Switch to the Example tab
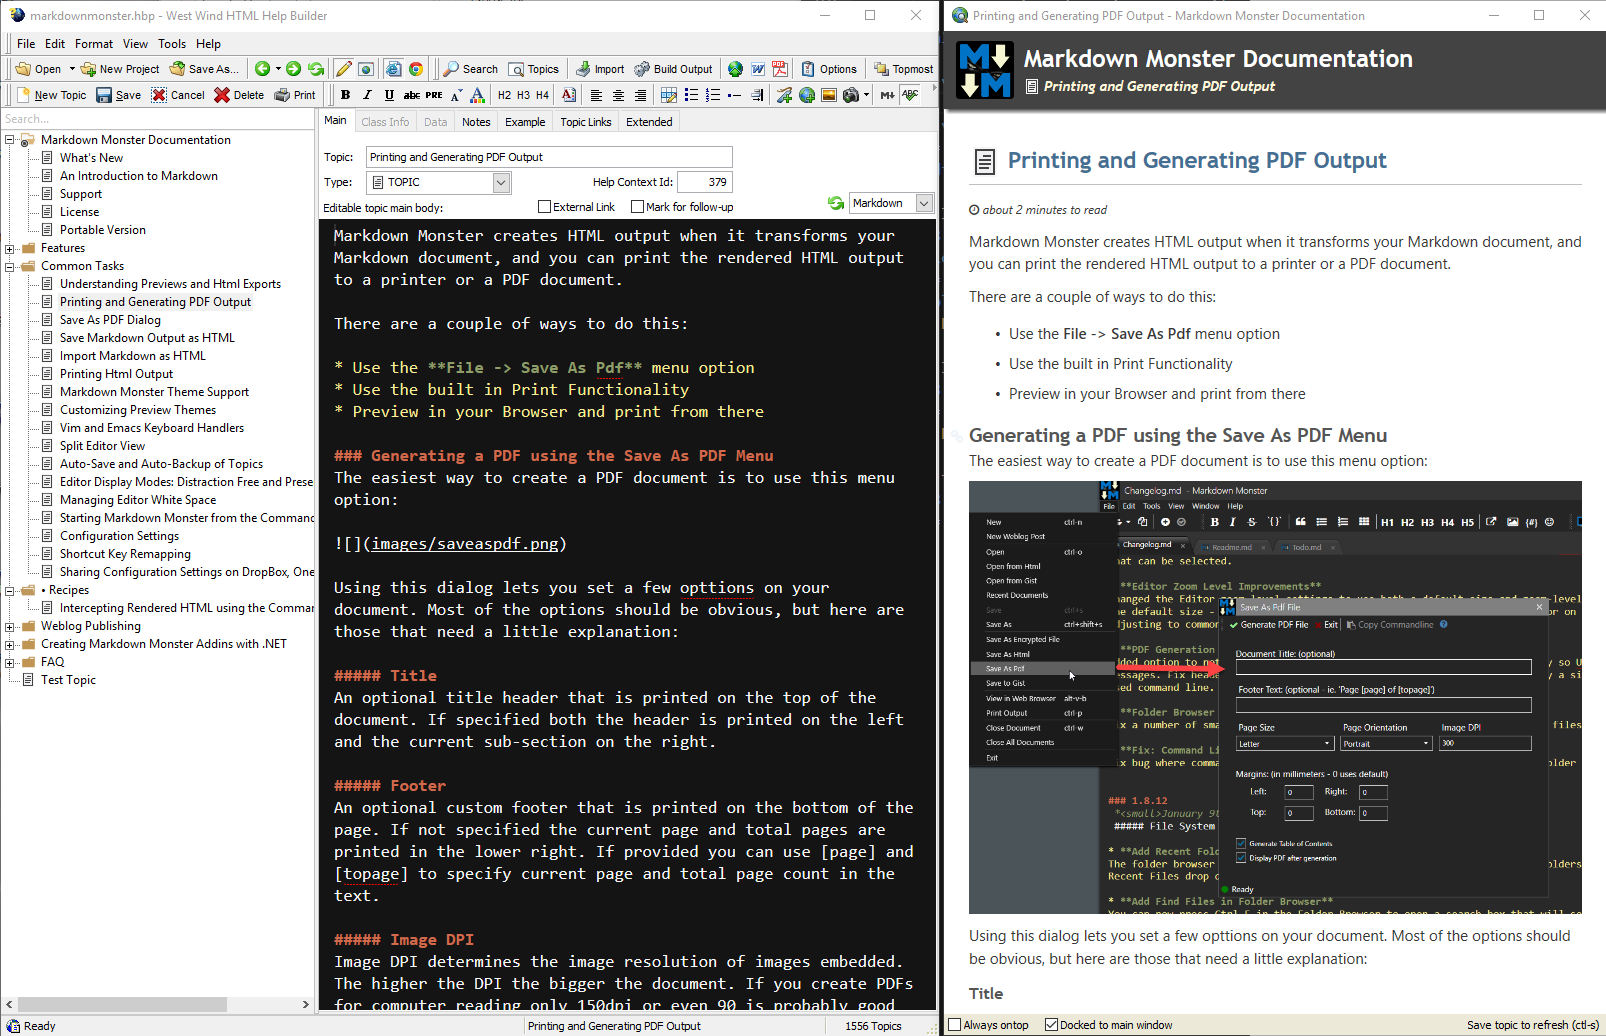Image resolution: width=1606 pixels, height=1036 pixels. point(525,122)
